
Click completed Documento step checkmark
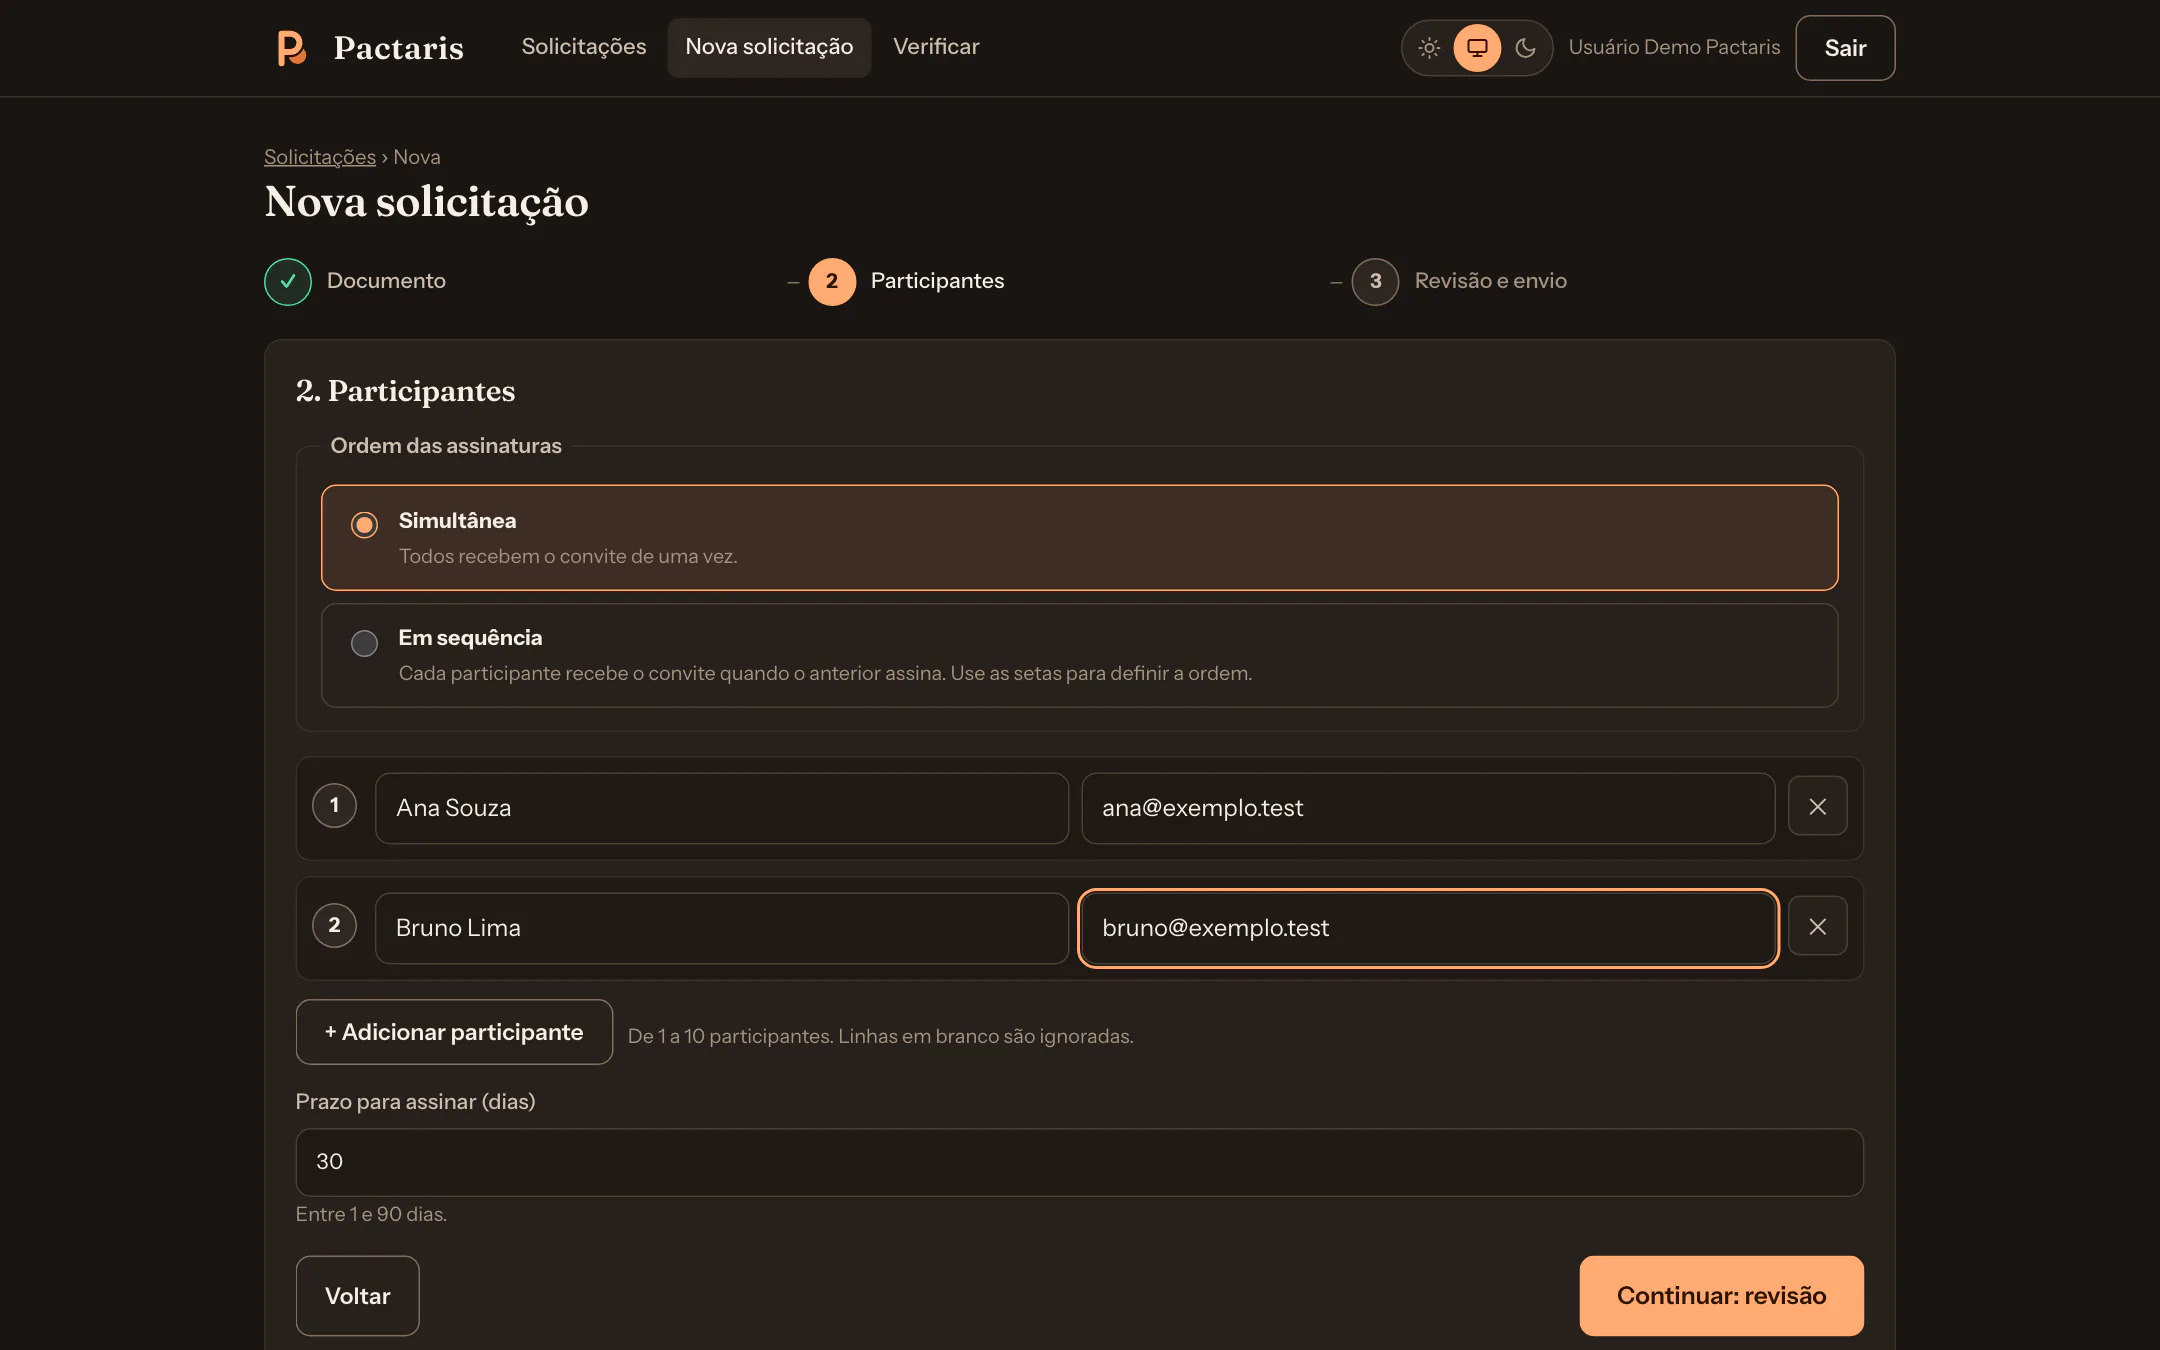[x=288, y=281]
